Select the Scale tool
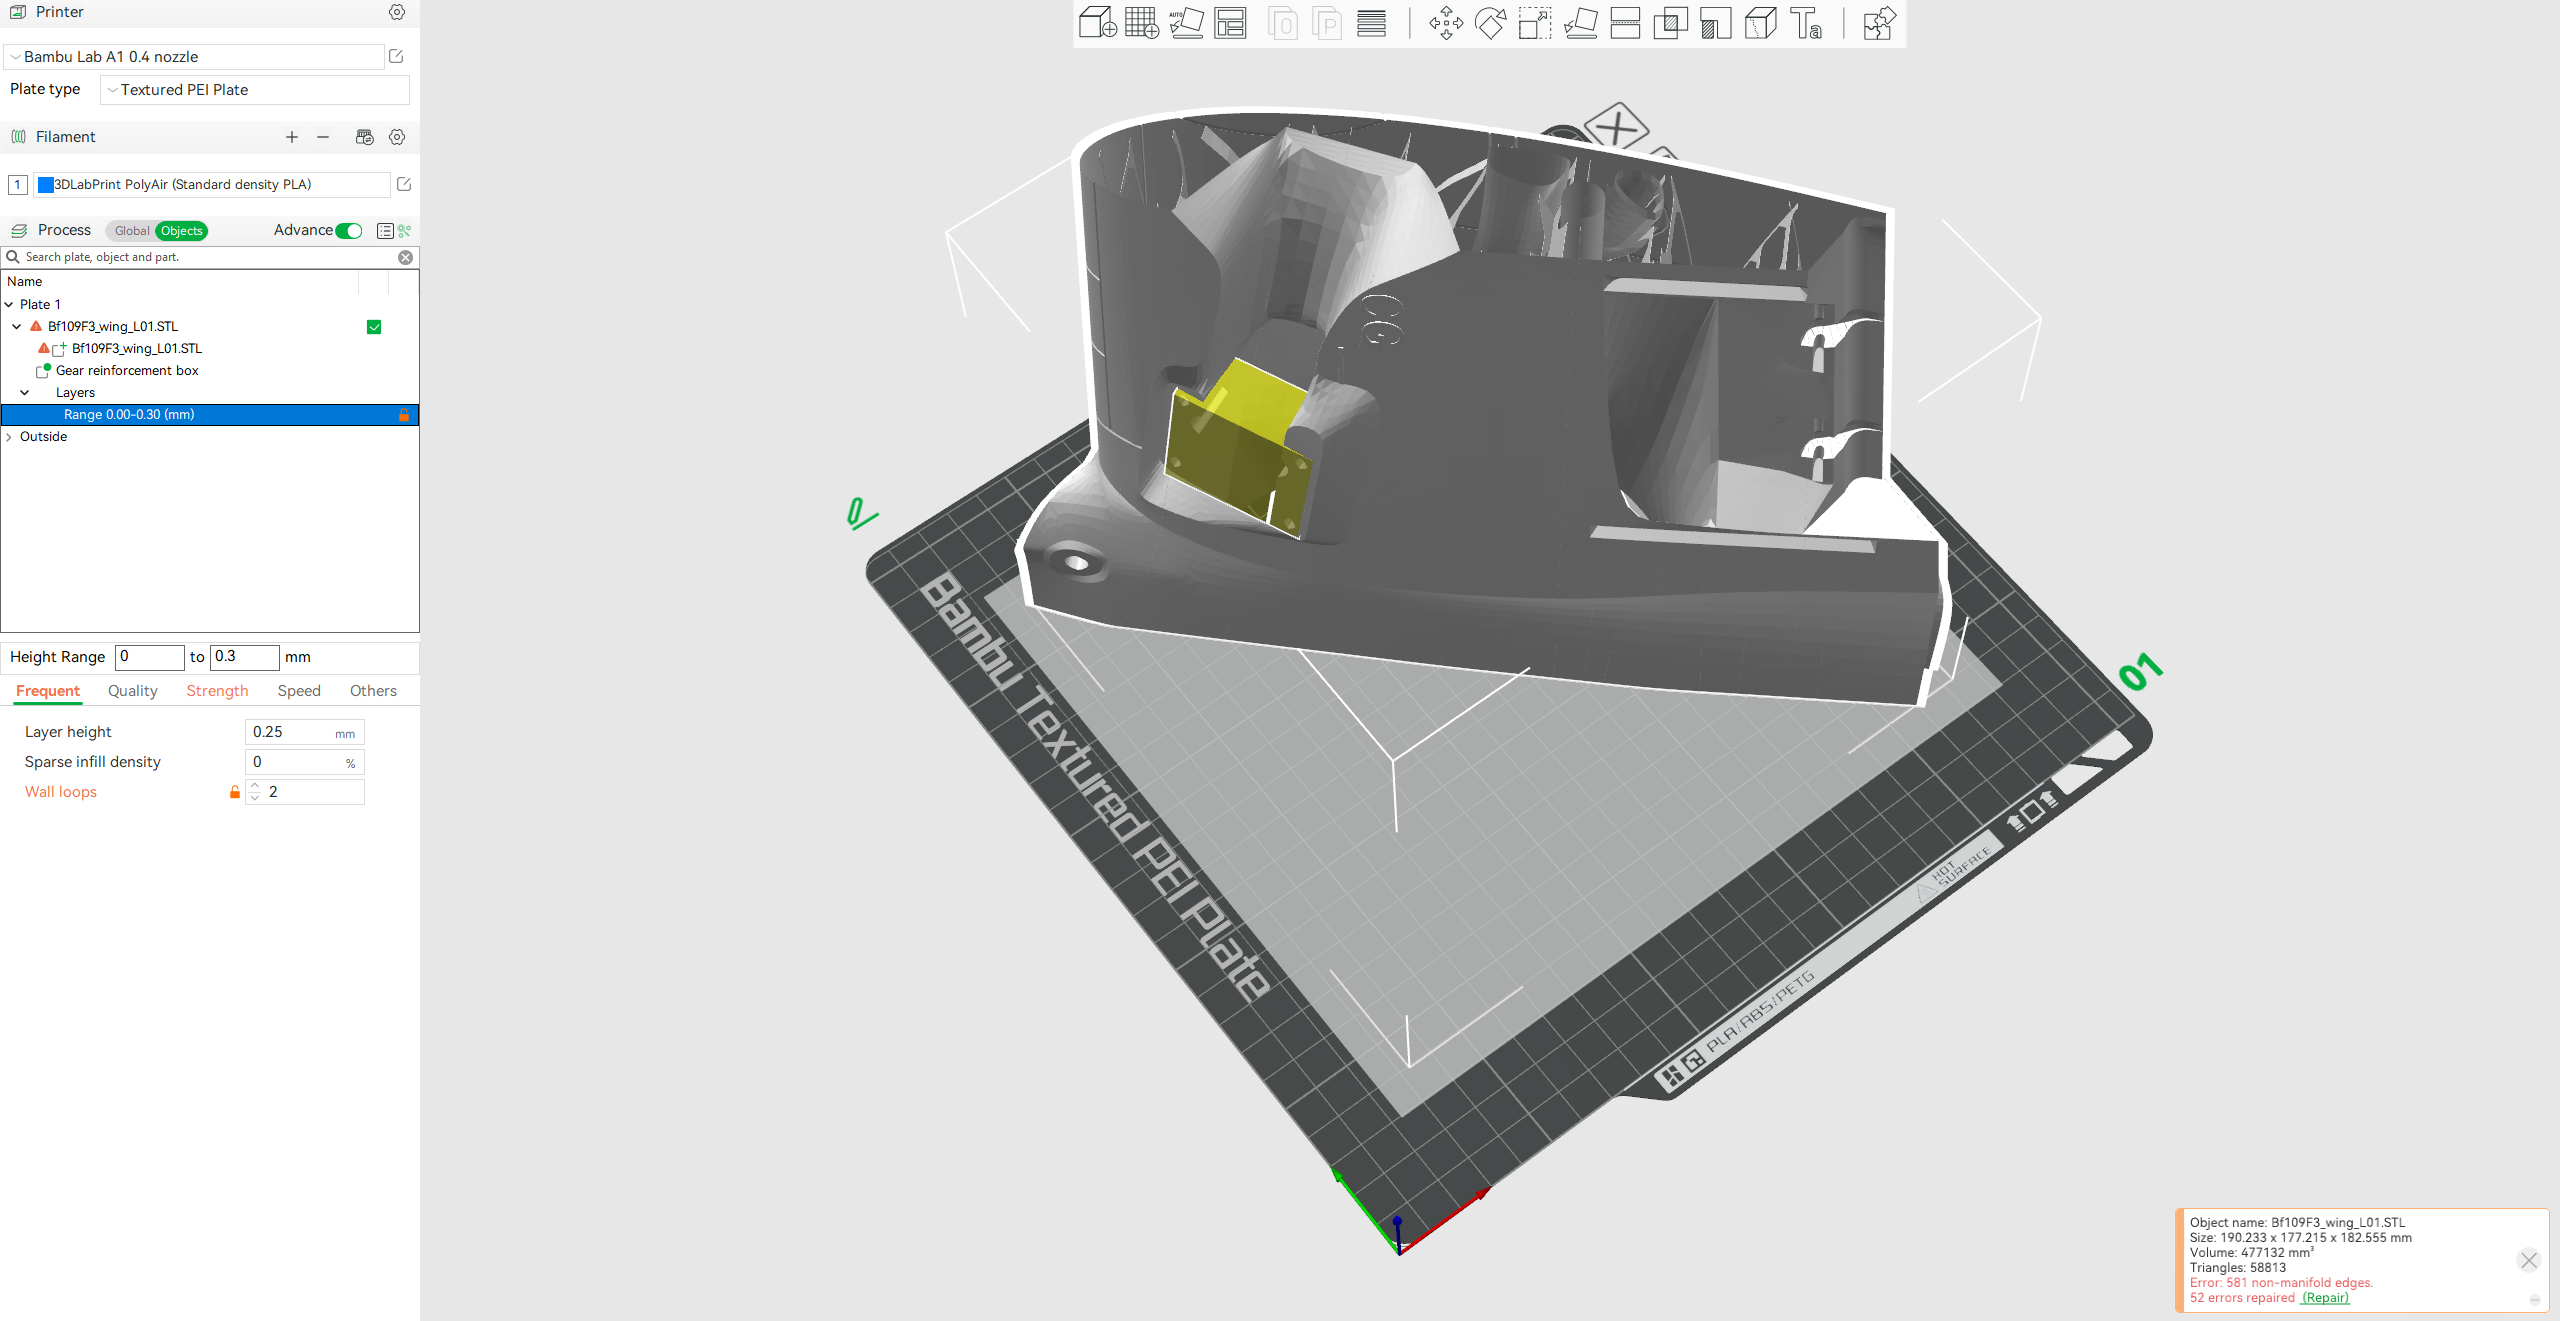 pos(1534,23)
